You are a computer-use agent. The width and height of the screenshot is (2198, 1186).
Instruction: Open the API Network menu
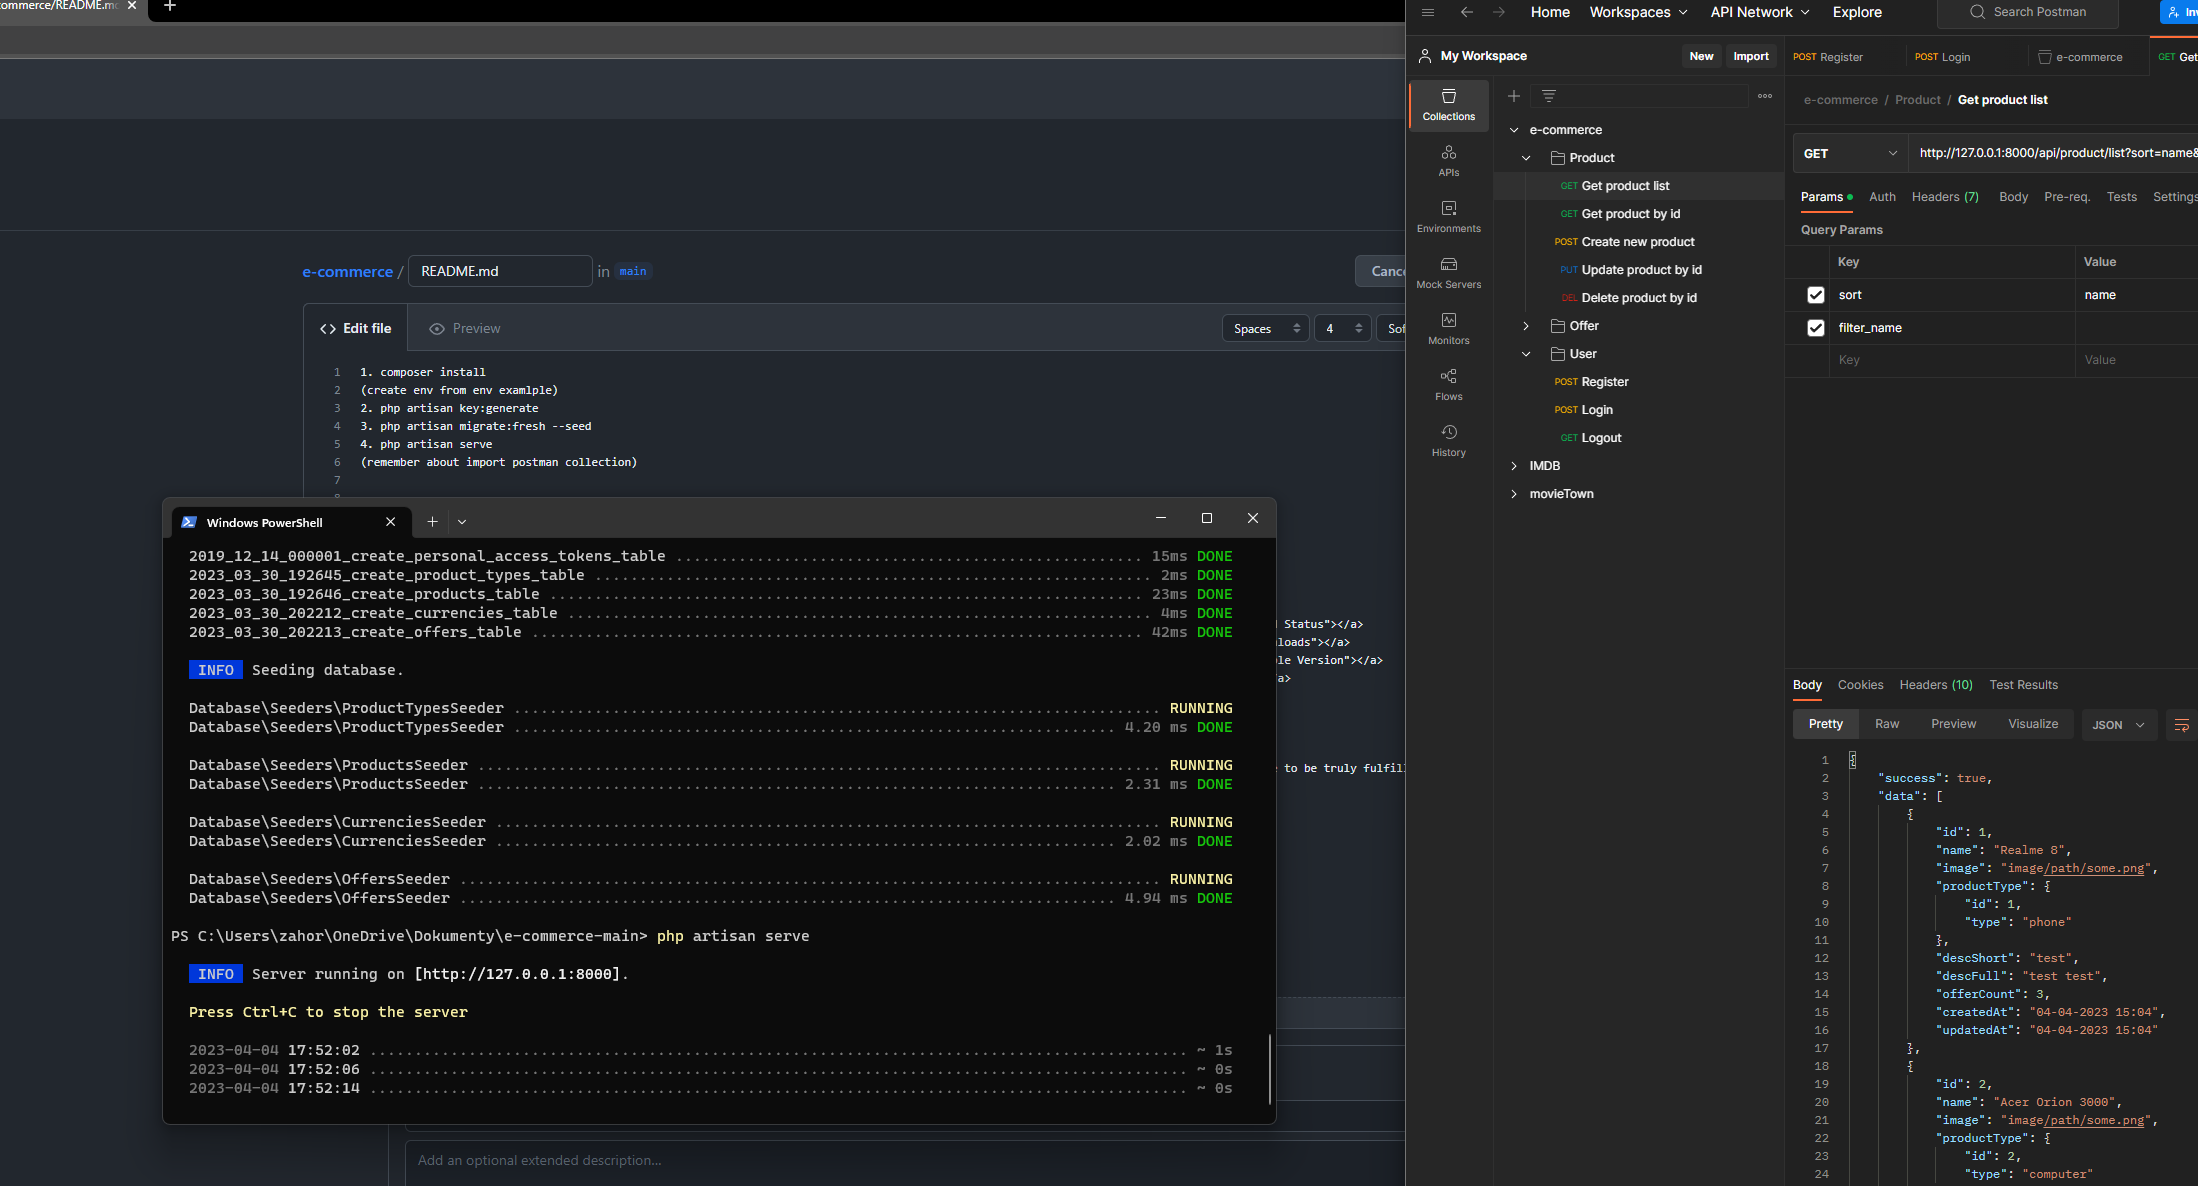(x=1760, y=12)
